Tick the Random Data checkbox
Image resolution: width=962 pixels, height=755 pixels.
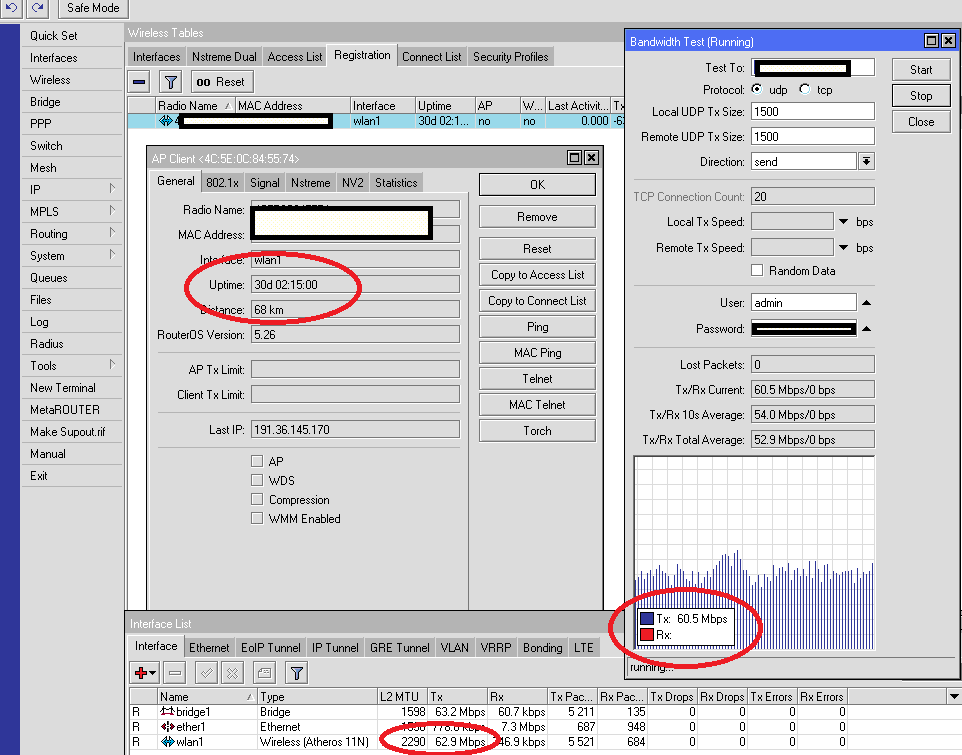758,271
